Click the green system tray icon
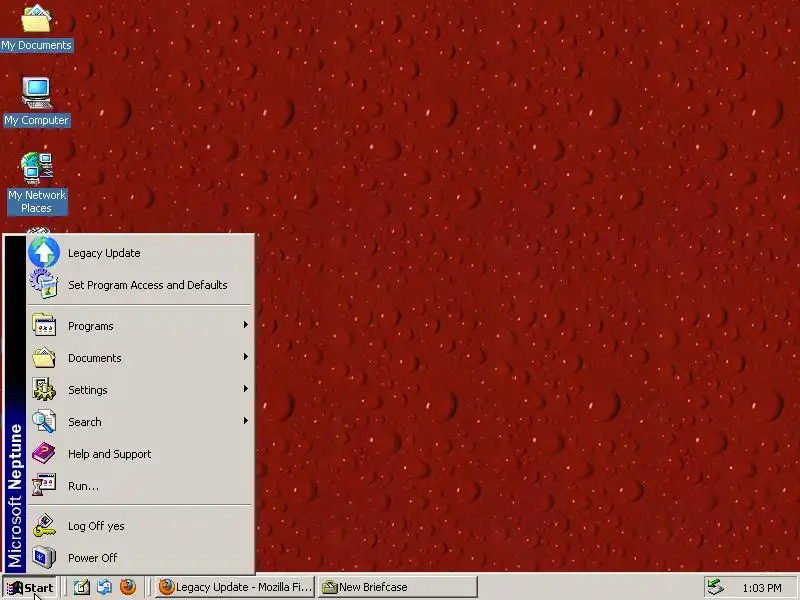The width and height of the screenshot is (800, 600). pyautogui.click(x=715, y=587)
